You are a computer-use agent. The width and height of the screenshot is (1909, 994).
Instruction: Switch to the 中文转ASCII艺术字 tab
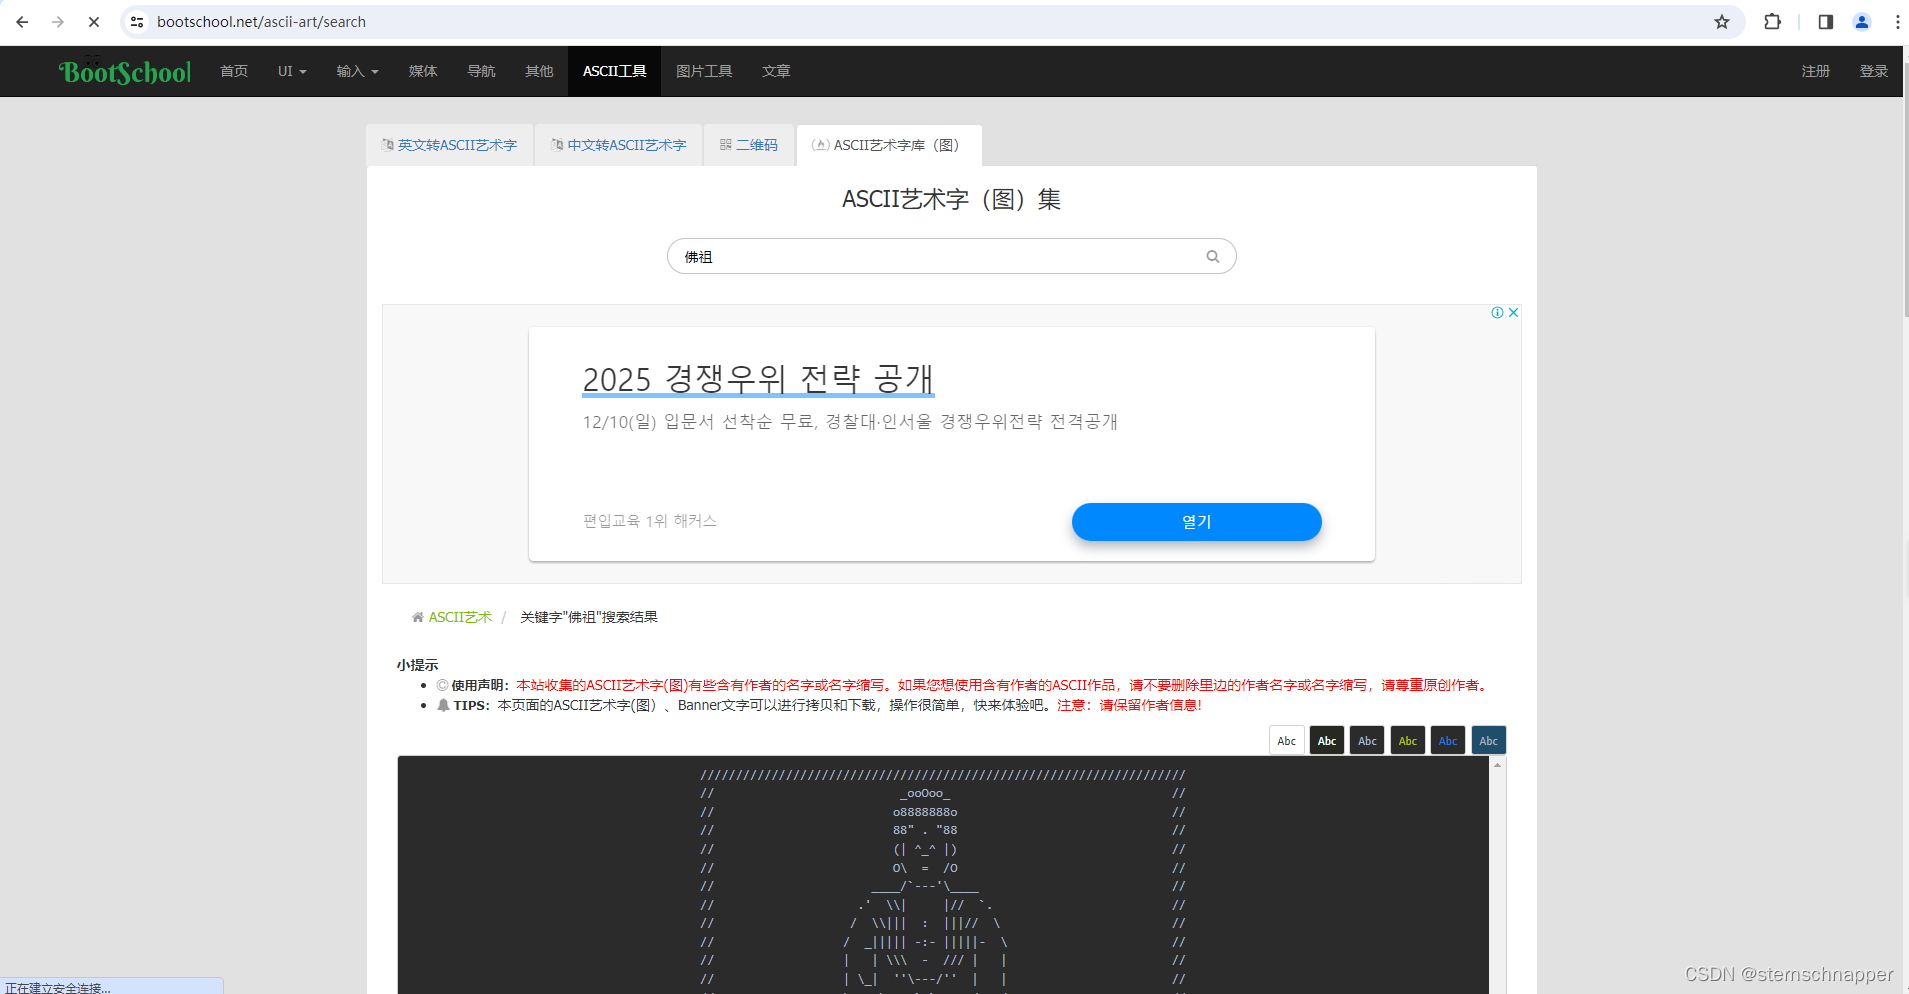[x=618, y=144]
